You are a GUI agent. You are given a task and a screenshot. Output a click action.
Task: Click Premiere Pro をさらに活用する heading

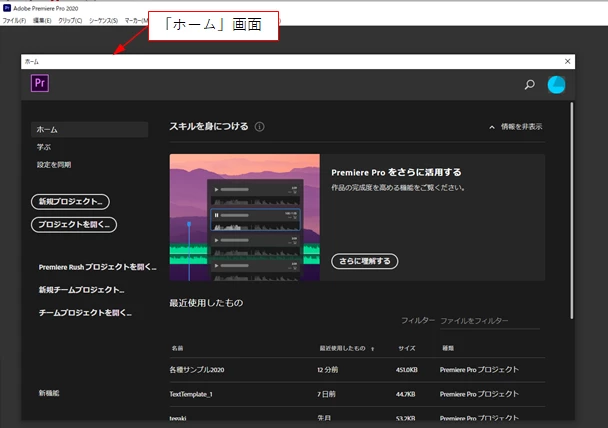[x=396, y=173]
